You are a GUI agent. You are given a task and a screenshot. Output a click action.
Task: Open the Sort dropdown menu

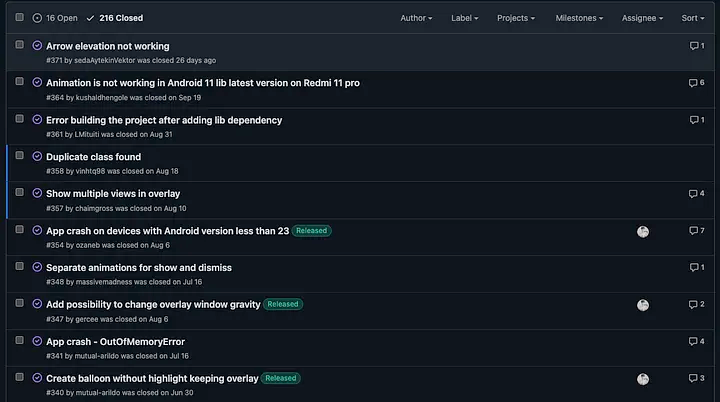click(x=693, y=18)
